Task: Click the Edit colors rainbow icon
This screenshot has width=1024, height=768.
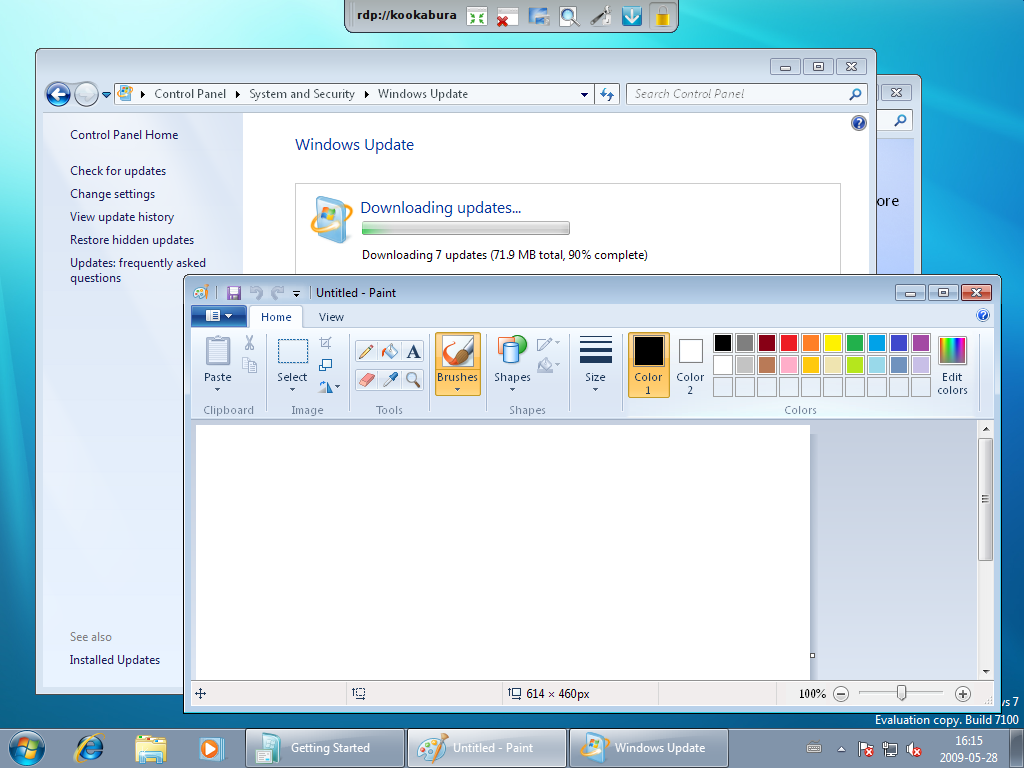Action: click(952, 351)
